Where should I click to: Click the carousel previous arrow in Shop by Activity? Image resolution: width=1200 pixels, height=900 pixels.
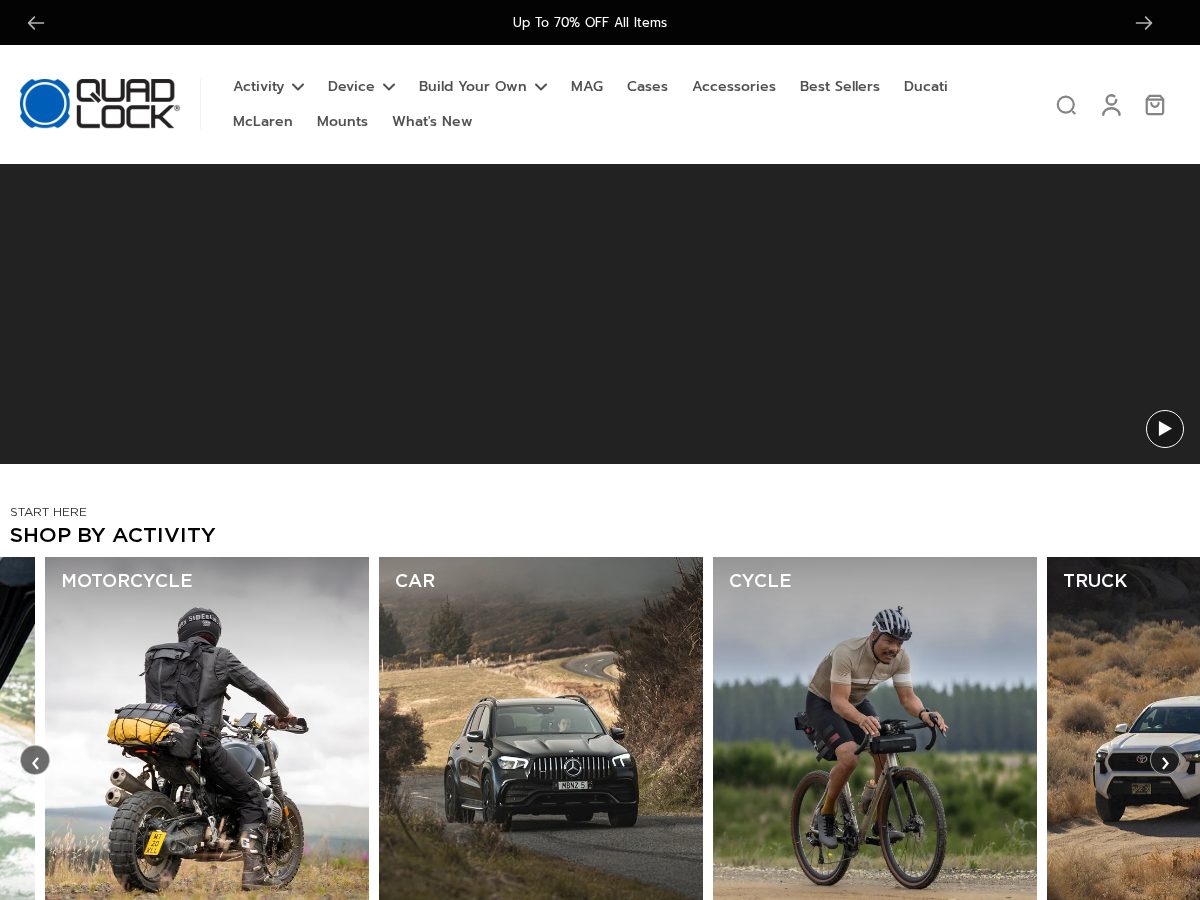(35, 760)
